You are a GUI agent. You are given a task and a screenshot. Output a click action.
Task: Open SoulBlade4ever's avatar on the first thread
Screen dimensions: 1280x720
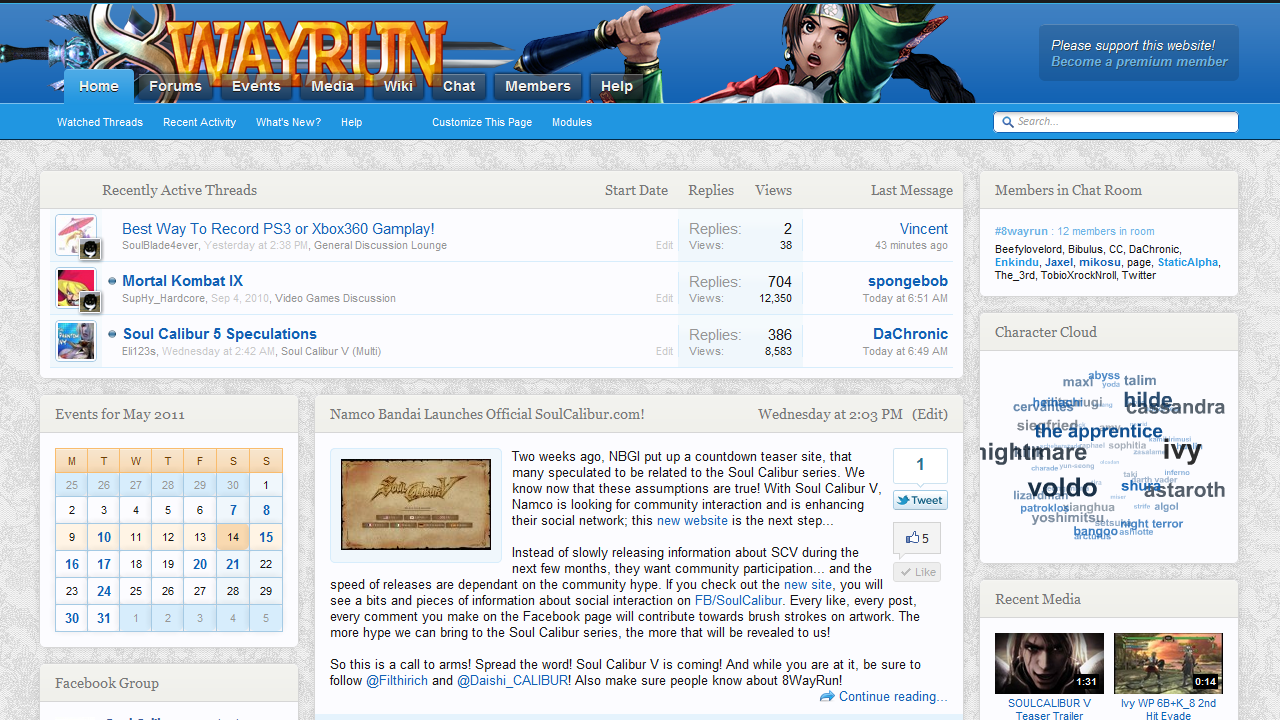76,235
